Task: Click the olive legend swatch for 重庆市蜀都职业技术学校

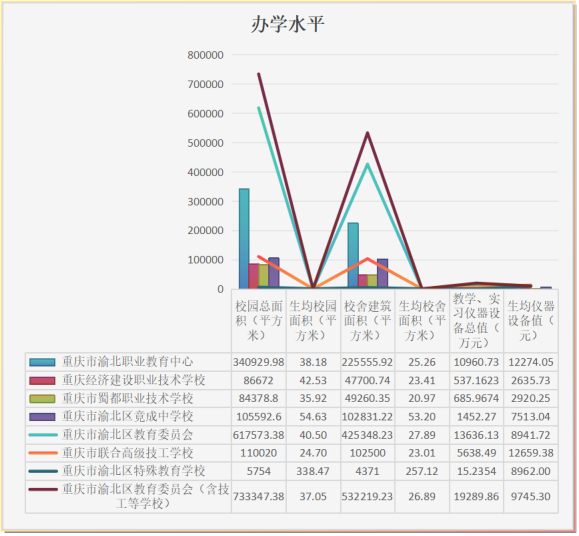Action: click(x=42, y=399)
